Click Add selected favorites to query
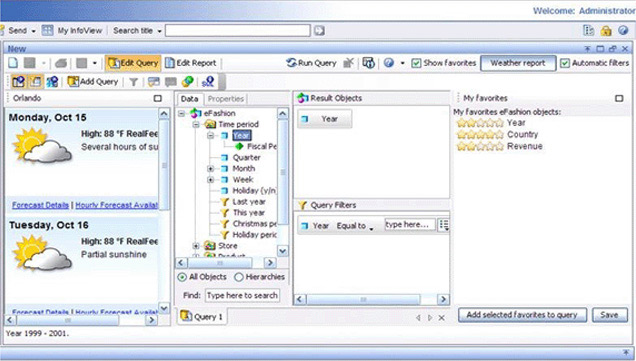636x361 pixels. 522,315
